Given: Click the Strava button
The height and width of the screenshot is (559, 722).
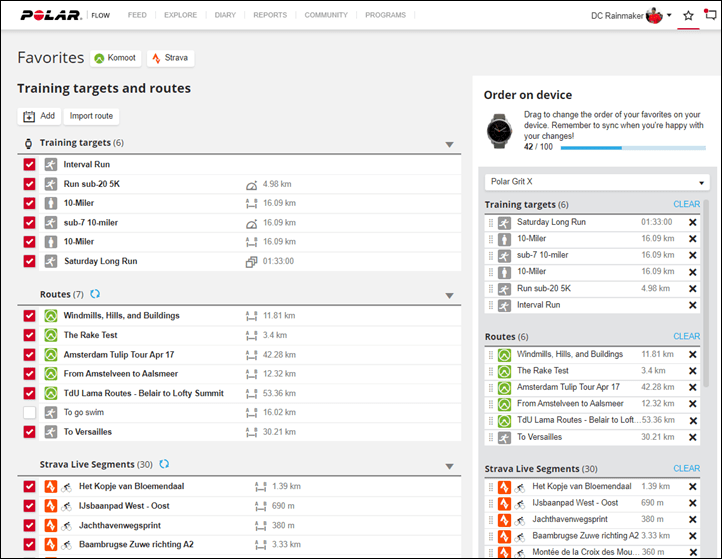Looking at the screenshot, I should pyautogui.click(x=170, y=58).
